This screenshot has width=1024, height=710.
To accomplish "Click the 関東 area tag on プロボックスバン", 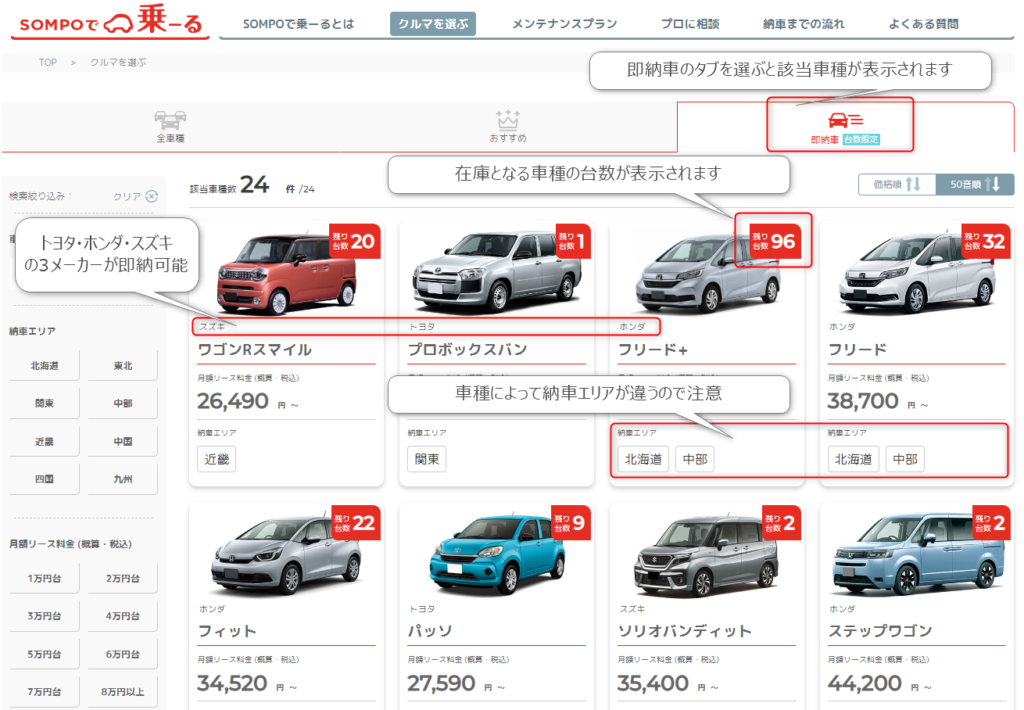I will point(427,459).
